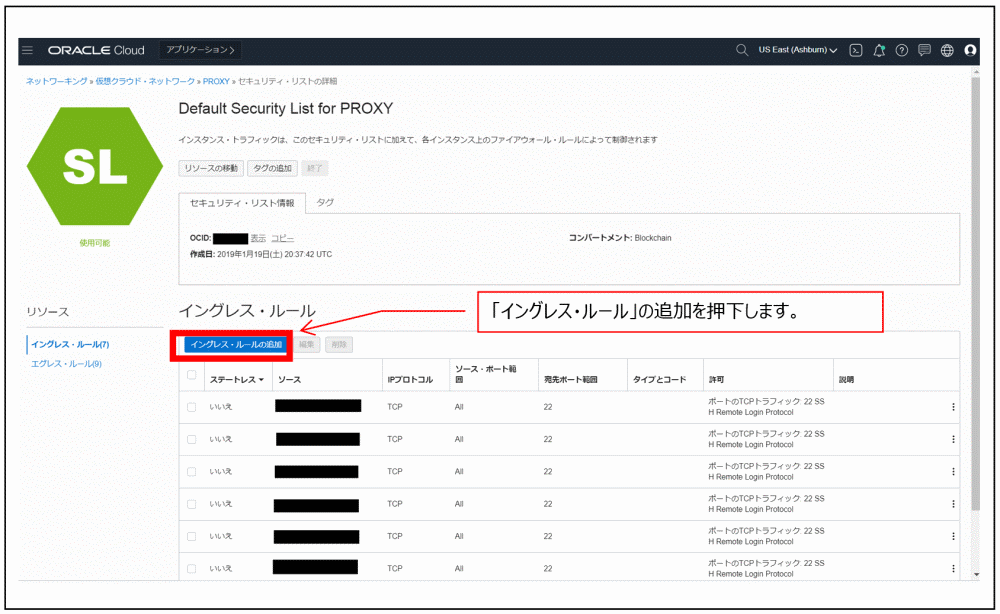Click the ソース column header
This screenshot has height=614, width=1000.
(x=290, y=379)
